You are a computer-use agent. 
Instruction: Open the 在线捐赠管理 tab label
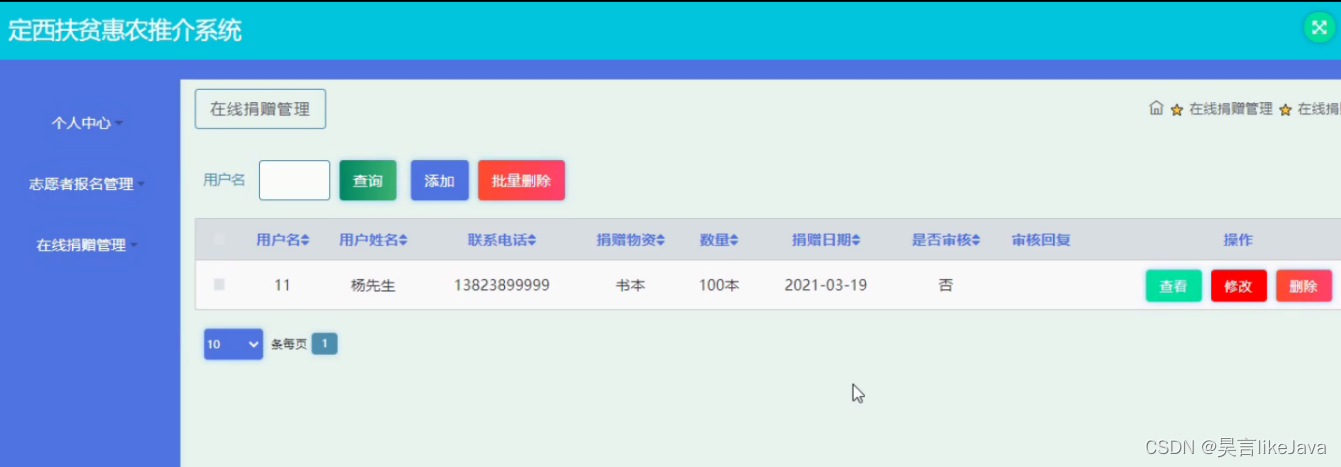click(x=260, y=109)
